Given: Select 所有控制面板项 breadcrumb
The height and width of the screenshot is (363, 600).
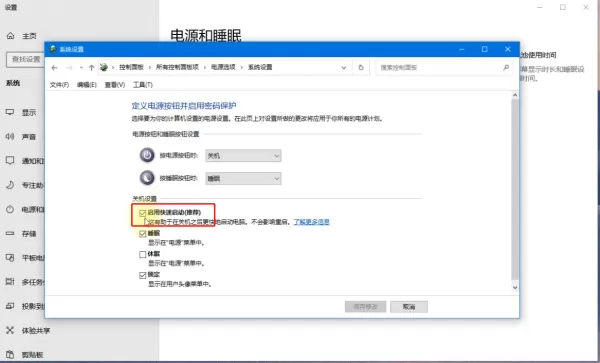Looking at the screenshot, I should 177,67.
